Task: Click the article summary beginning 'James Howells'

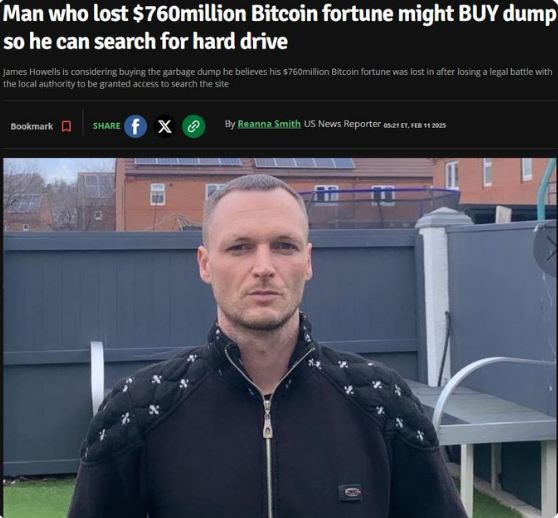Action: click(x=278, y=78)
